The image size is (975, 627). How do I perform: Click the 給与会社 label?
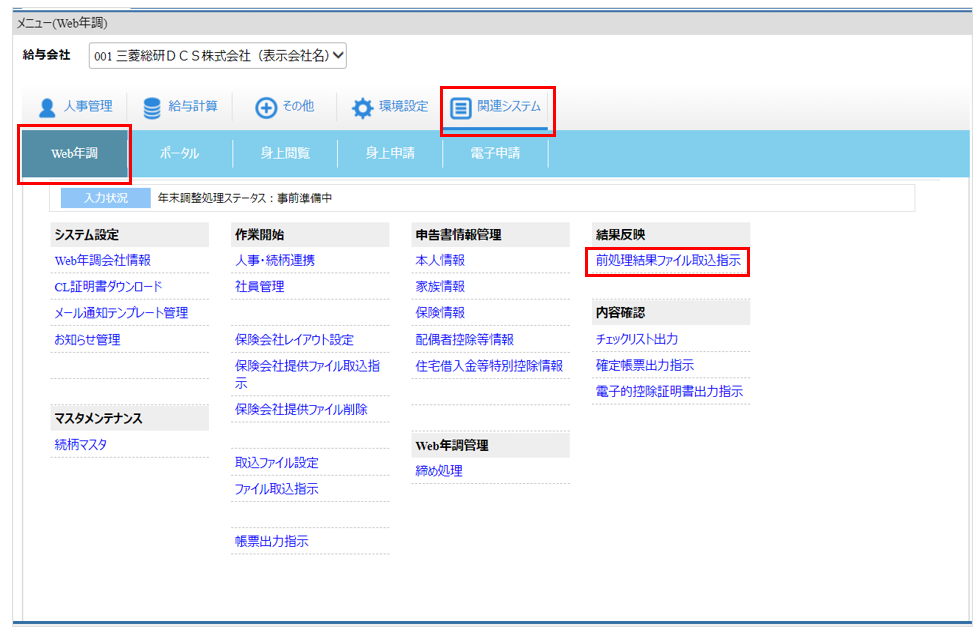click(47, 55)
